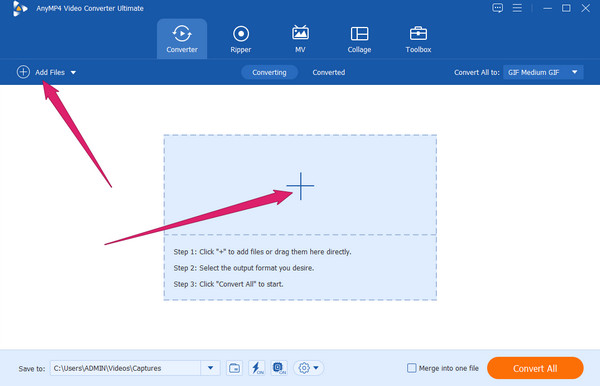Click the 'Step 1: Click "+" to add files' text

click(262, 252)
